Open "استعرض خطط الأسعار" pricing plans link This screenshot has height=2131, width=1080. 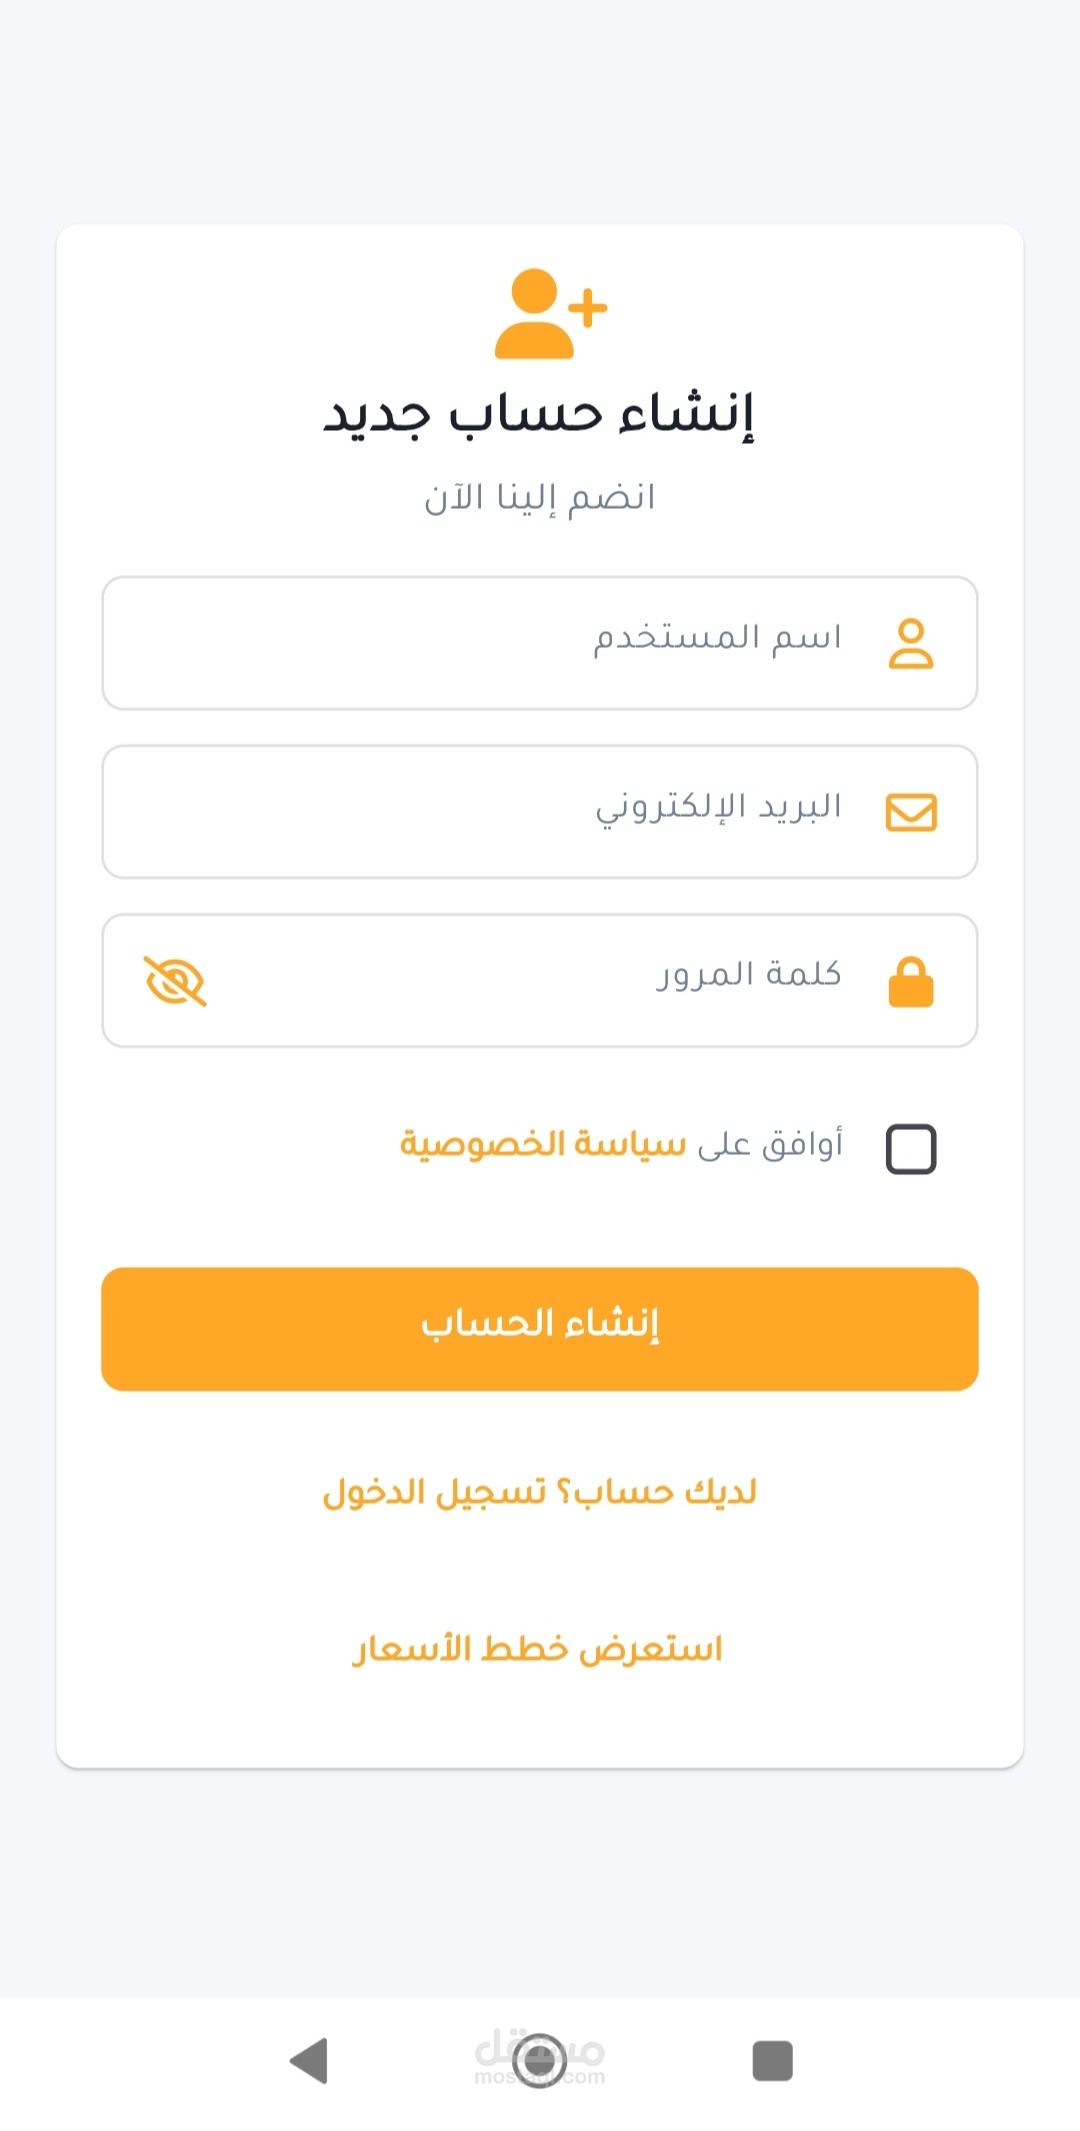[x=537, y=1649]
